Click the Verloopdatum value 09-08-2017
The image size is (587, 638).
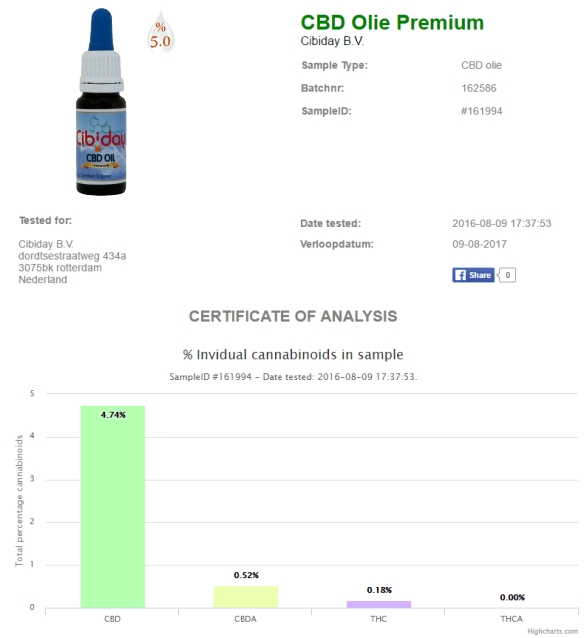click(479, 244)
